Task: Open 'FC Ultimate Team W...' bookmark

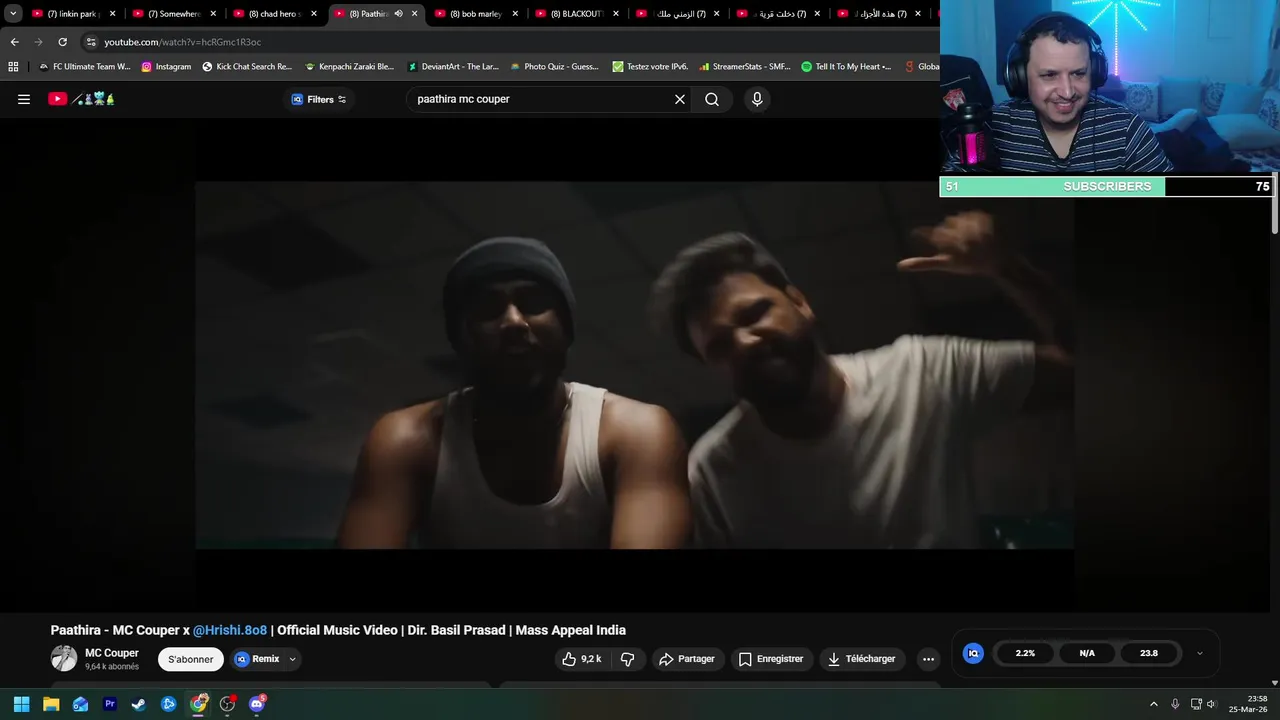Action: coord(84,67)
